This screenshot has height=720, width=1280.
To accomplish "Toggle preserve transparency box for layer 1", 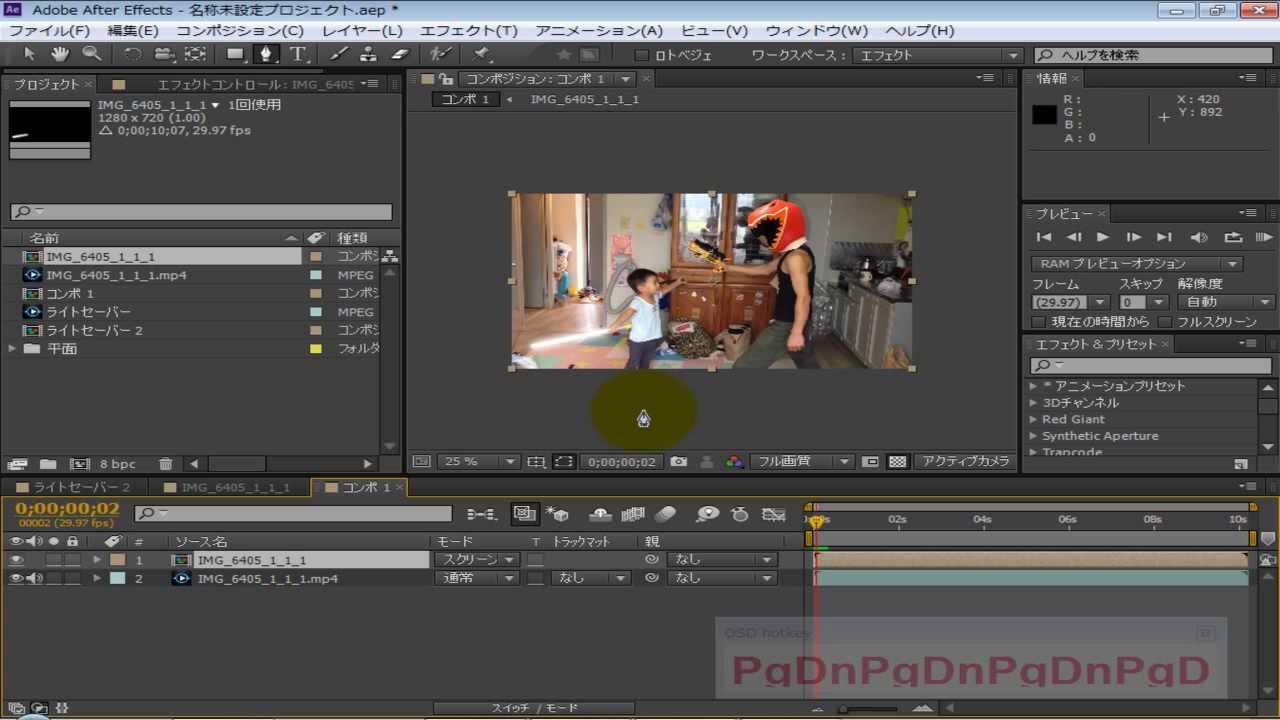I will [536, 560].
